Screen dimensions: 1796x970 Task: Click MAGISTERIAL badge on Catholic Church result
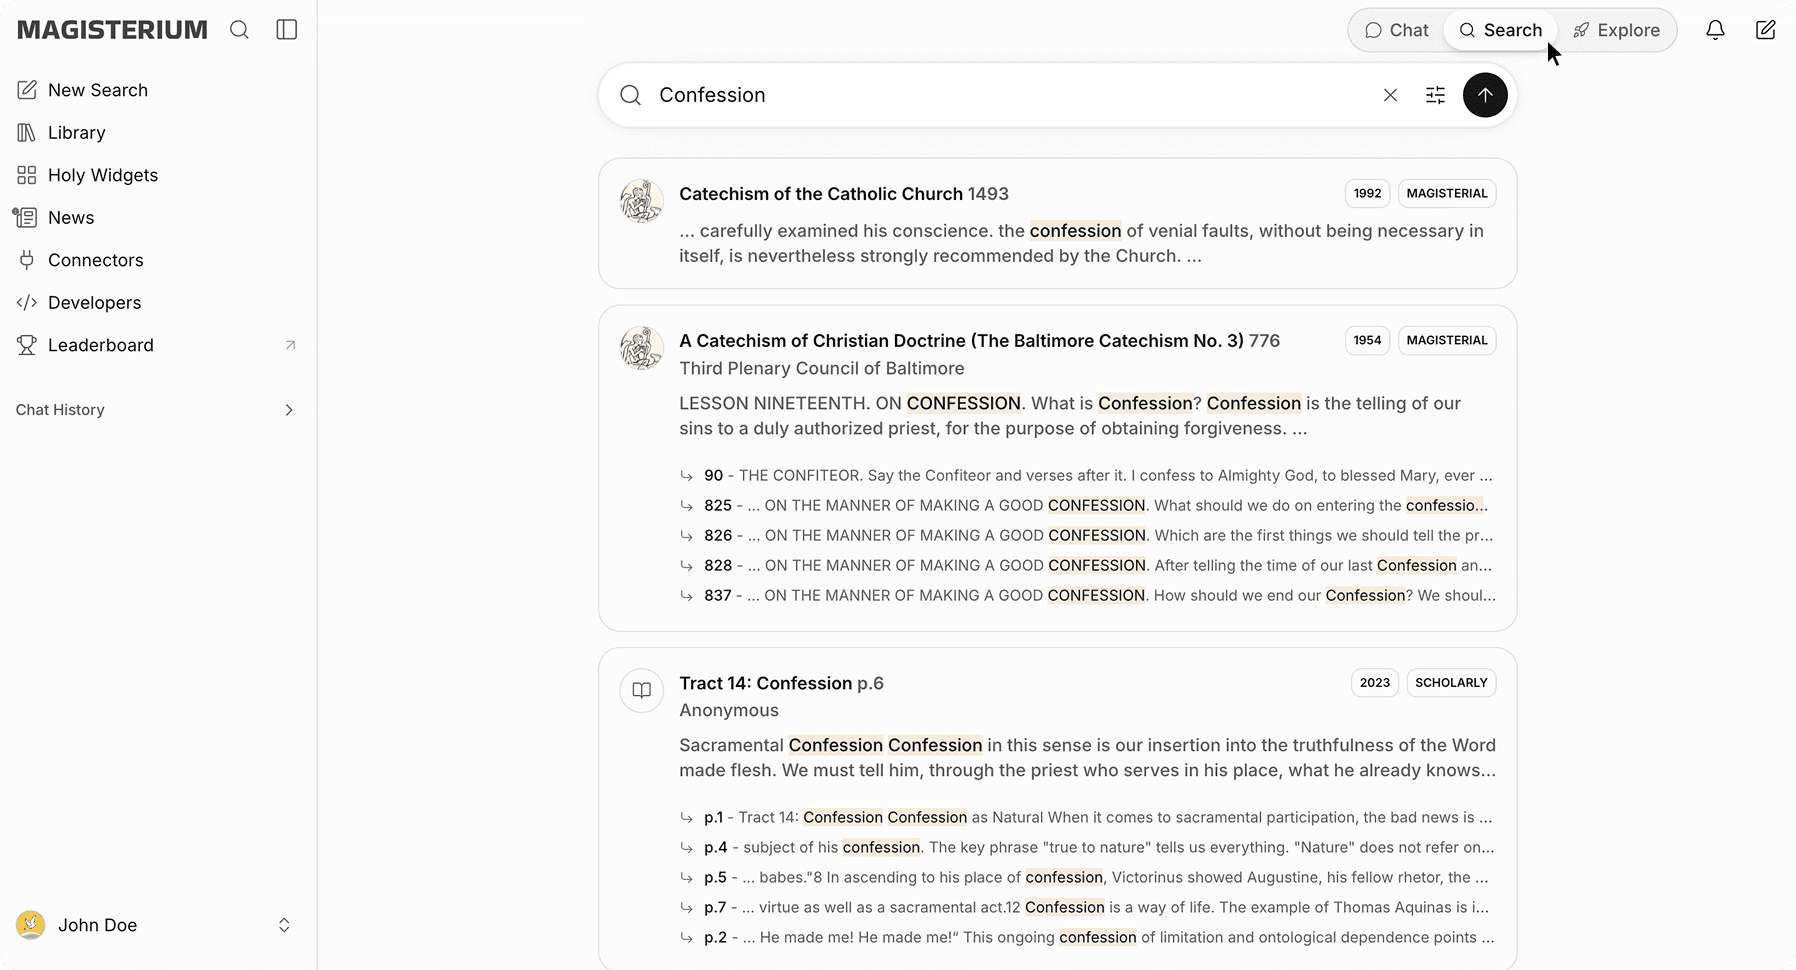click(1446, 194)
